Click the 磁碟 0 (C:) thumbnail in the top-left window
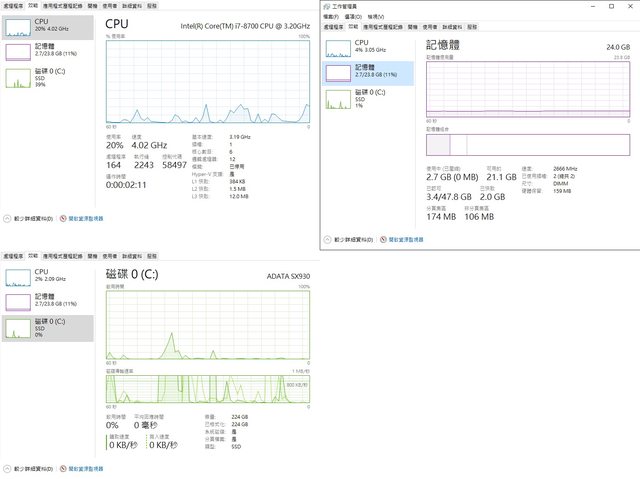This screenshot has width=640, height=479. (x=19, y=77)
